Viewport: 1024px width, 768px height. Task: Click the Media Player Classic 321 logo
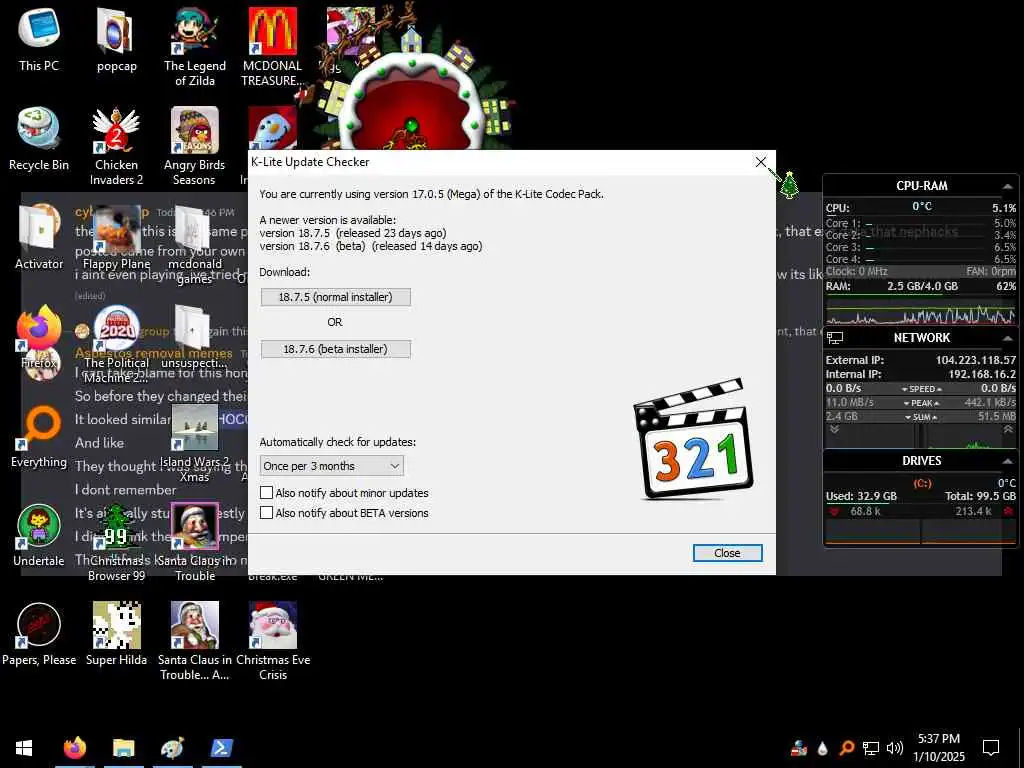(x=693, y=439)
